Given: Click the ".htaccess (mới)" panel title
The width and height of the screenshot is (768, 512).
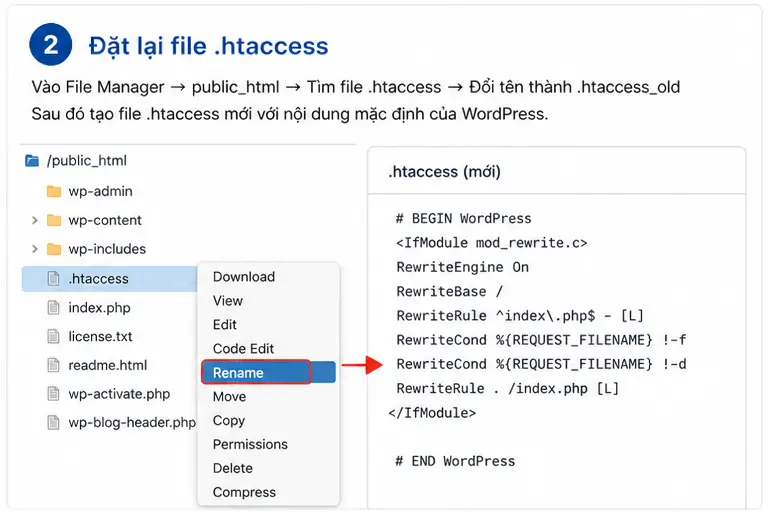Looking at the screenshot, I should click(x=445, y=172).
